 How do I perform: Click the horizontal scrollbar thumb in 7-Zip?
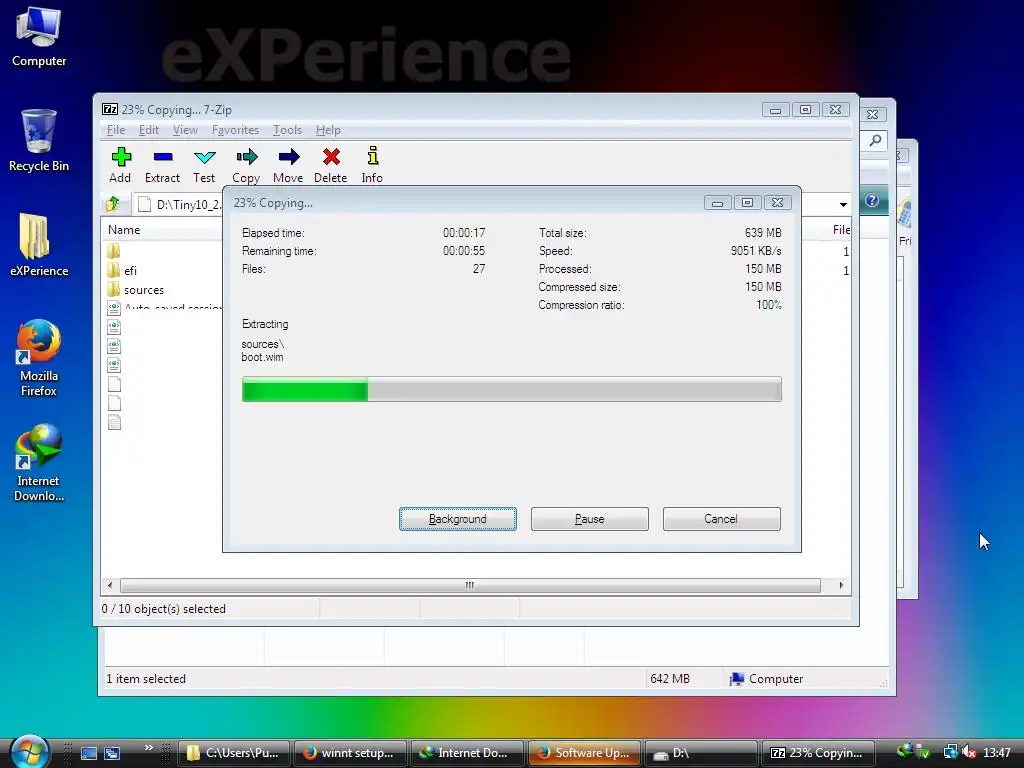tap(470, 585)
